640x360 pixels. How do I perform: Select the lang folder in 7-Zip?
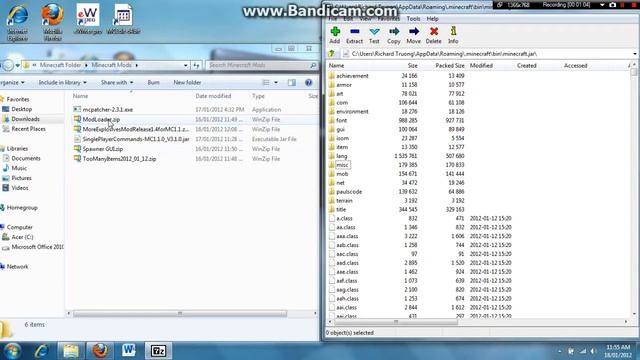click(x=342, y=156)
